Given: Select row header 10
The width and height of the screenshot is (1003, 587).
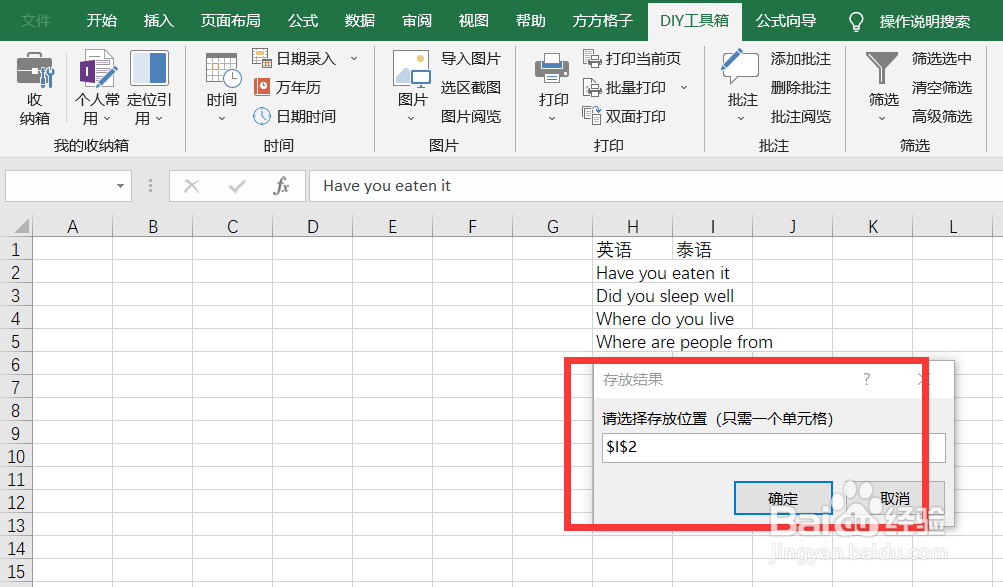Looking at the screenshot, I should pyautogui.click(x=16, y=457).
